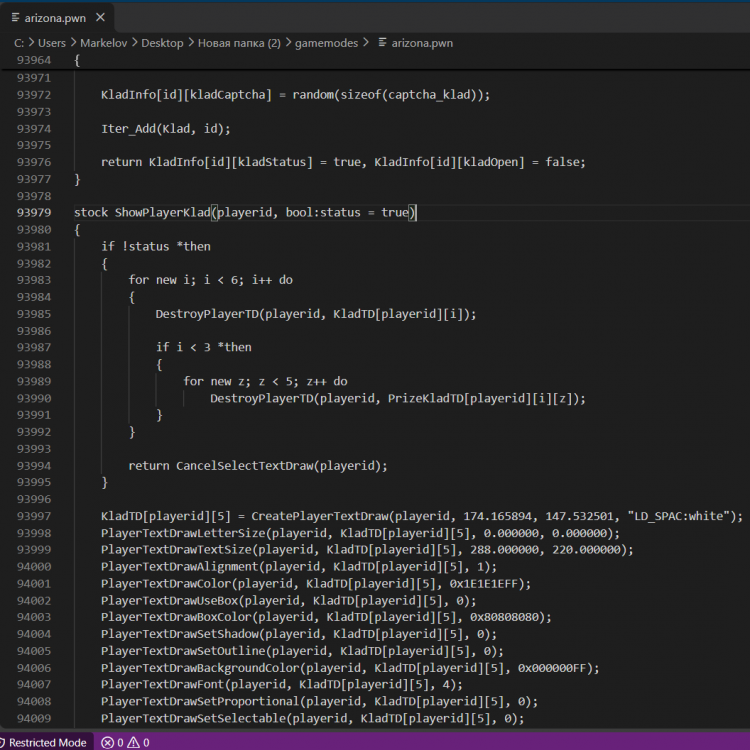Click the file icon on arizona.pwn tab
The height and width of the screenshot is (750, 750).
pos(15,18)
